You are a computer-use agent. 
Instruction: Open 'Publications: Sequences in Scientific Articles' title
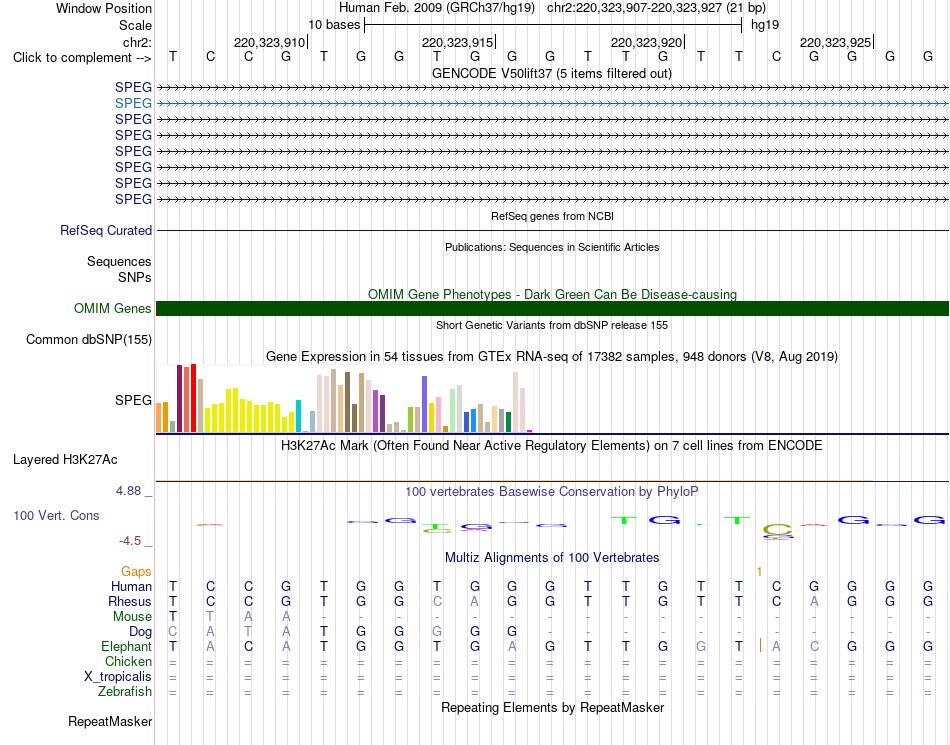point(552,247)
